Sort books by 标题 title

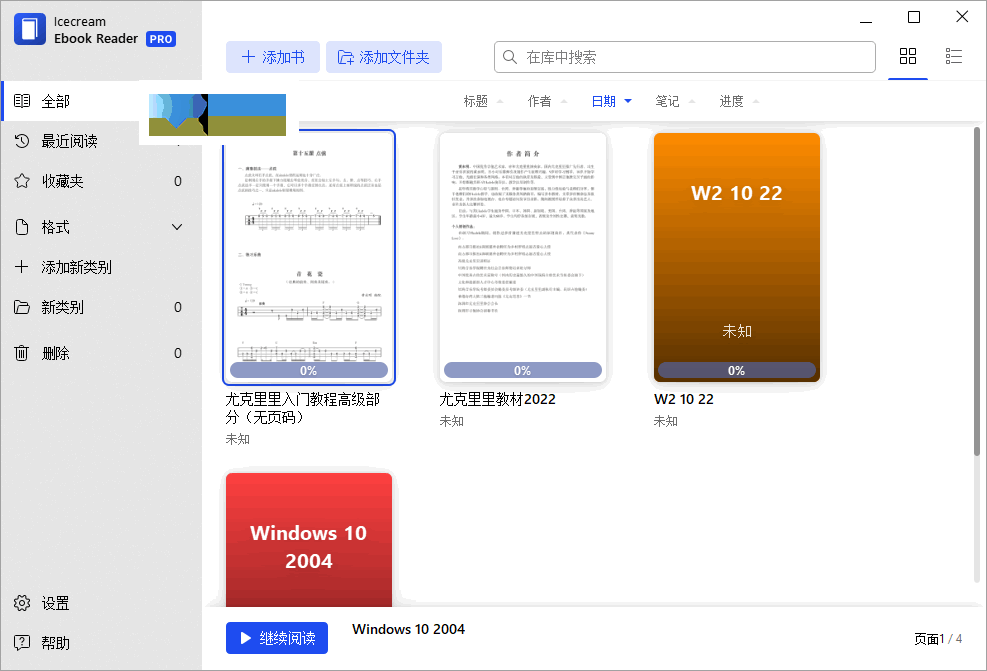[x=483, y=101]
